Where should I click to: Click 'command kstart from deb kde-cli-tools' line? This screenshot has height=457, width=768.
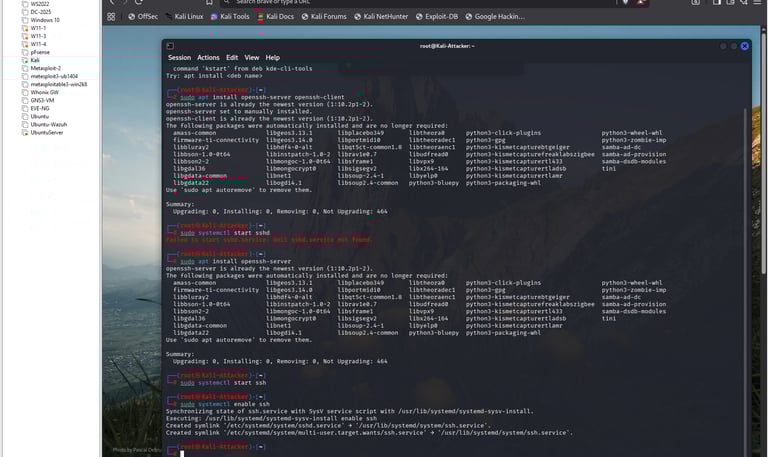pyautogui.click(x=242, y=69)
